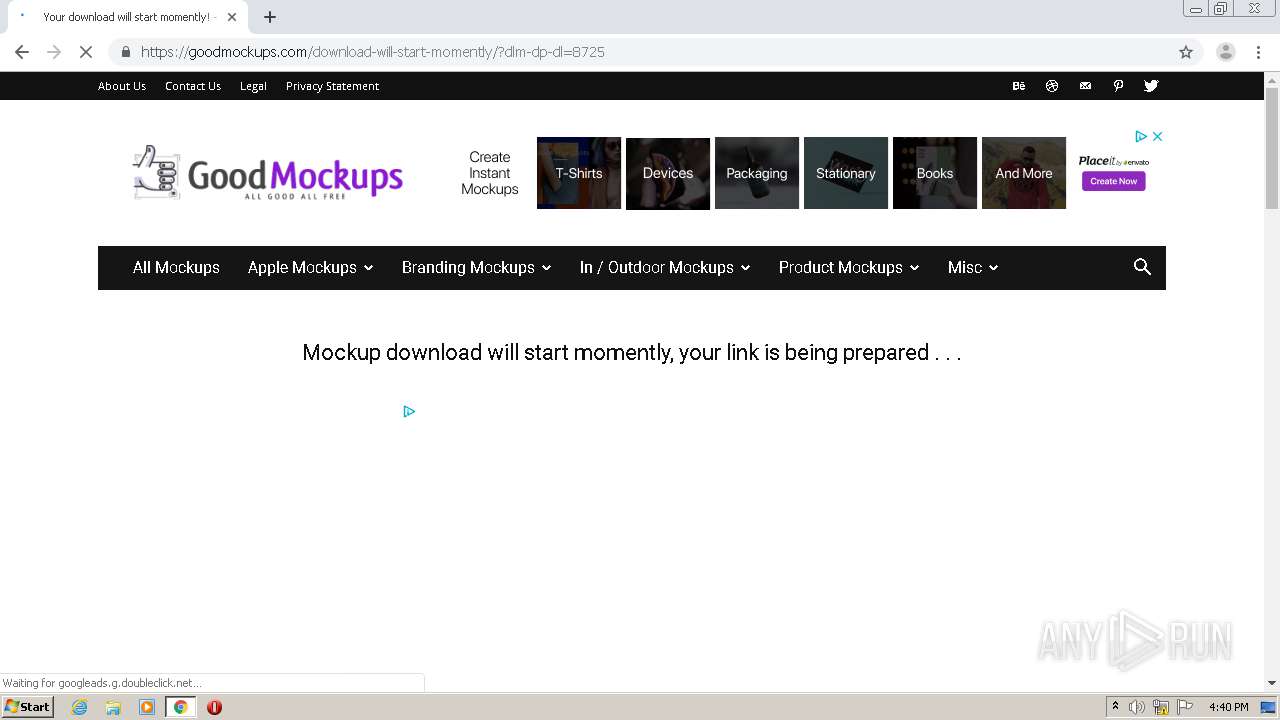Select Packaging ad thumbnail
1280x720 pixels.
757,173
